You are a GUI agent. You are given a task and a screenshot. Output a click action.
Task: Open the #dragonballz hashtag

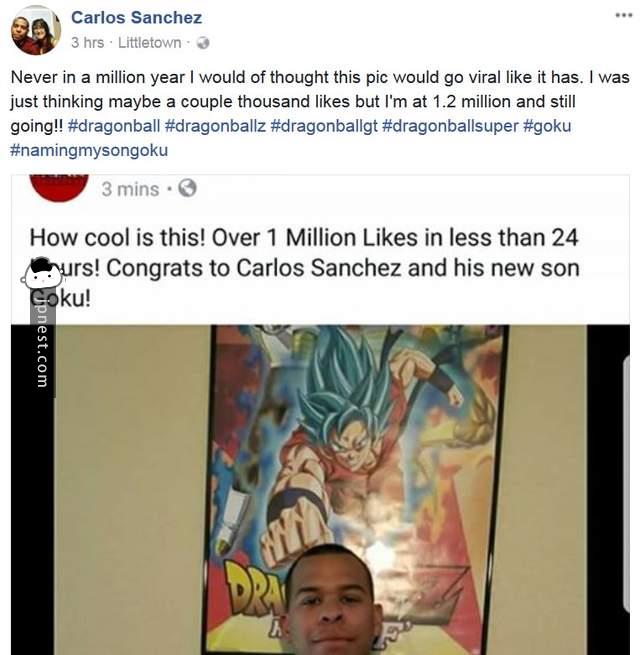tap(215, 126)
